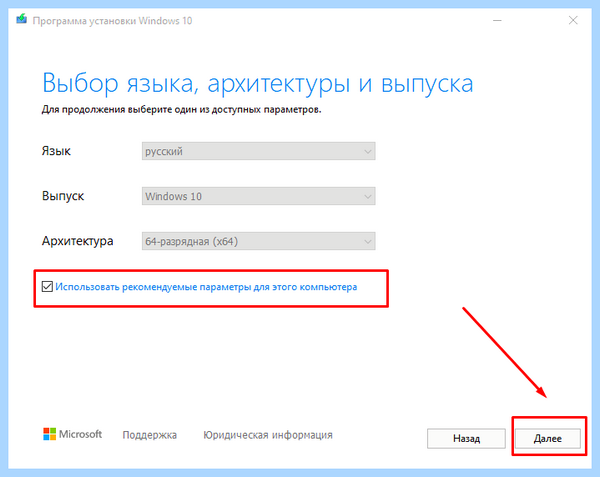Close the Windows 10 setup window
Image resolution: width=600 pixels, height=477 pixels.
[x=573, y=20]
